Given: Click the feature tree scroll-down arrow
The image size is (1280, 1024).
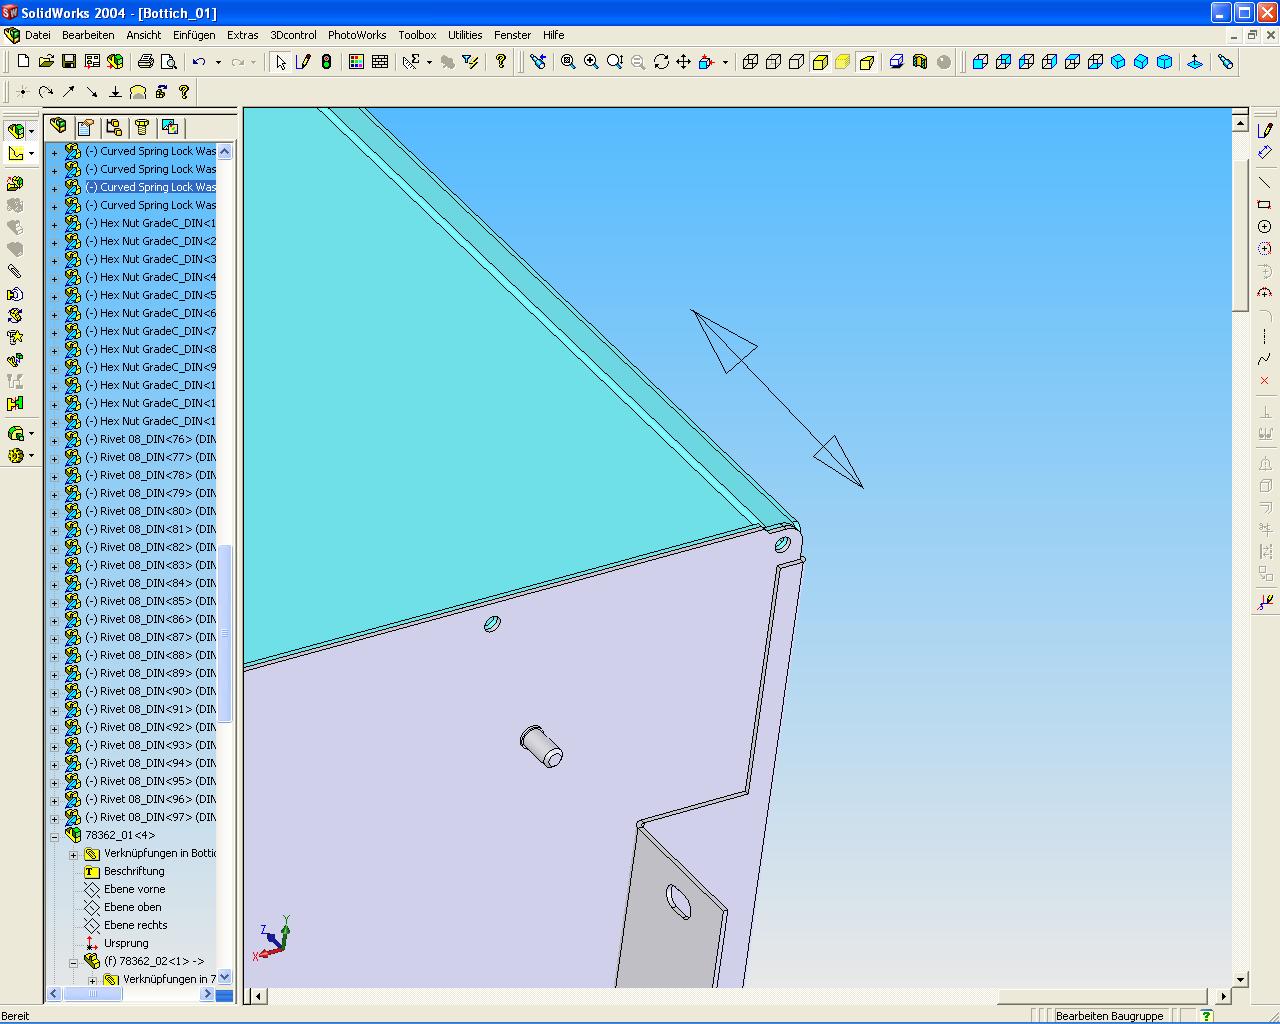Looking at the screenshot, I should pos(225,977).
